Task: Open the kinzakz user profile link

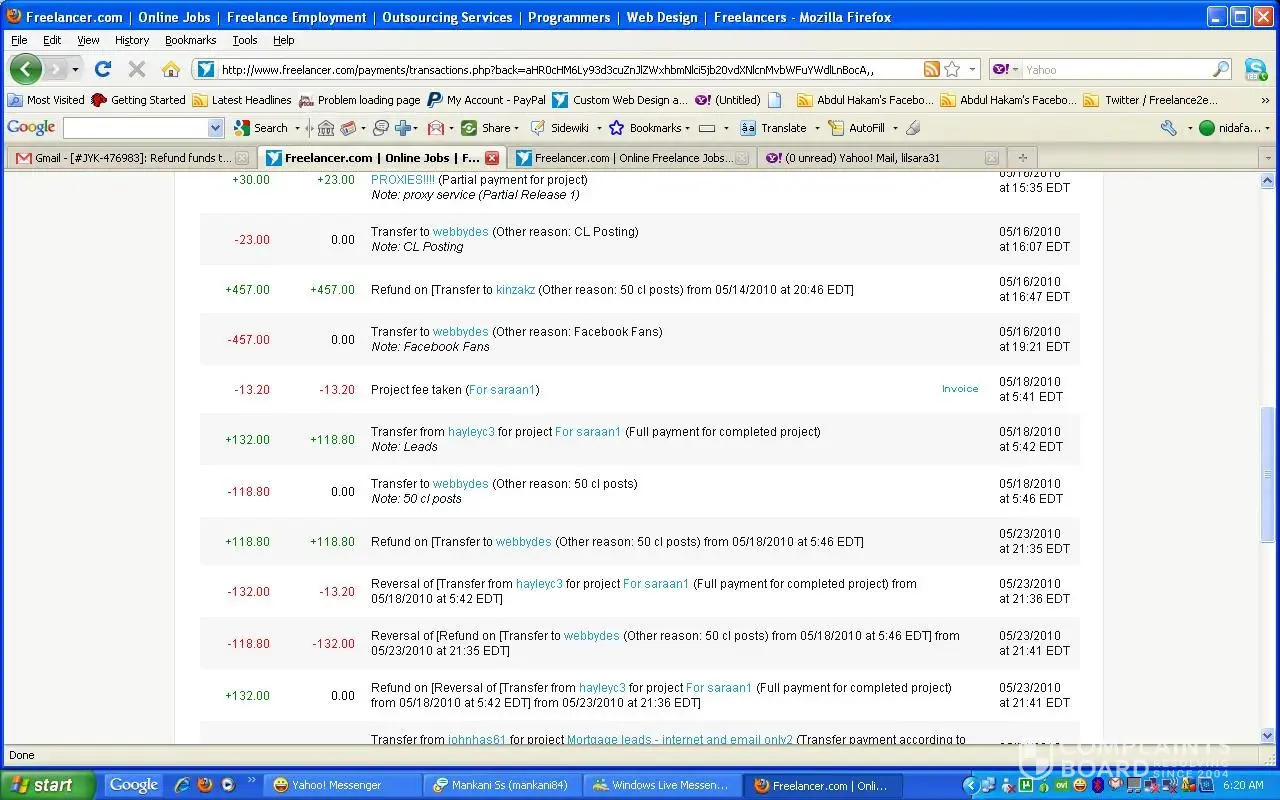Action: [515, 290]
